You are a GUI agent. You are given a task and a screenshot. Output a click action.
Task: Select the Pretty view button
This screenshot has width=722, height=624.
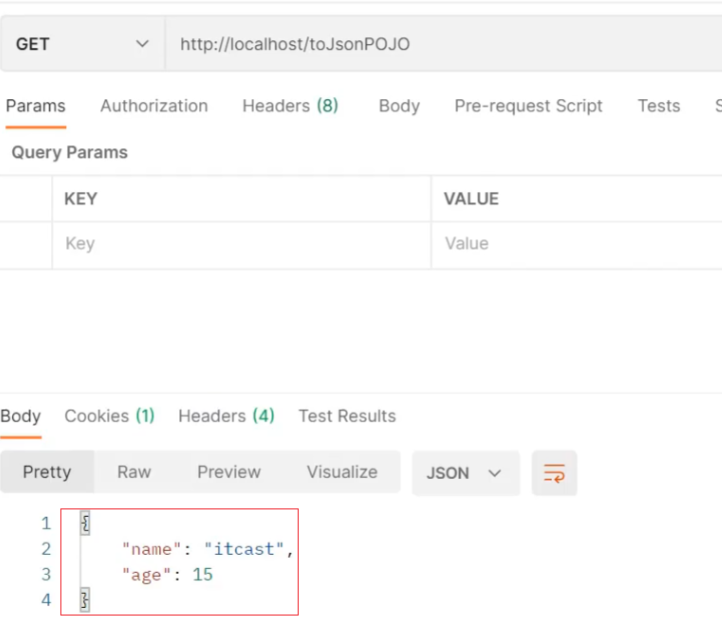point(47,472)
